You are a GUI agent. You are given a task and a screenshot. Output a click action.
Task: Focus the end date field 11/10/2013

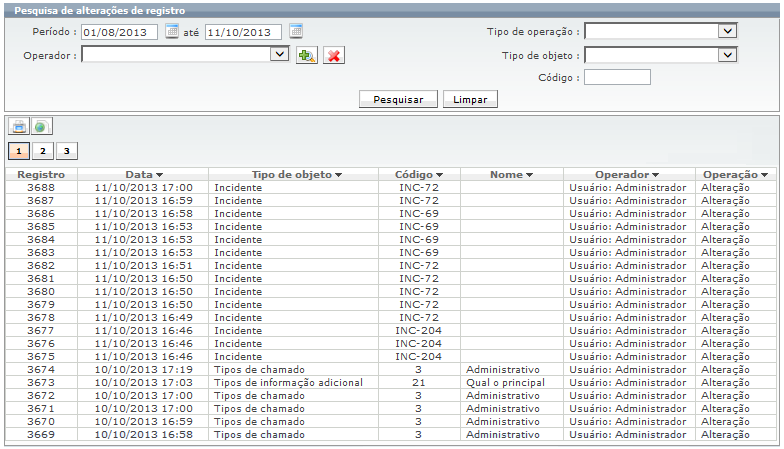coord(243,32)
